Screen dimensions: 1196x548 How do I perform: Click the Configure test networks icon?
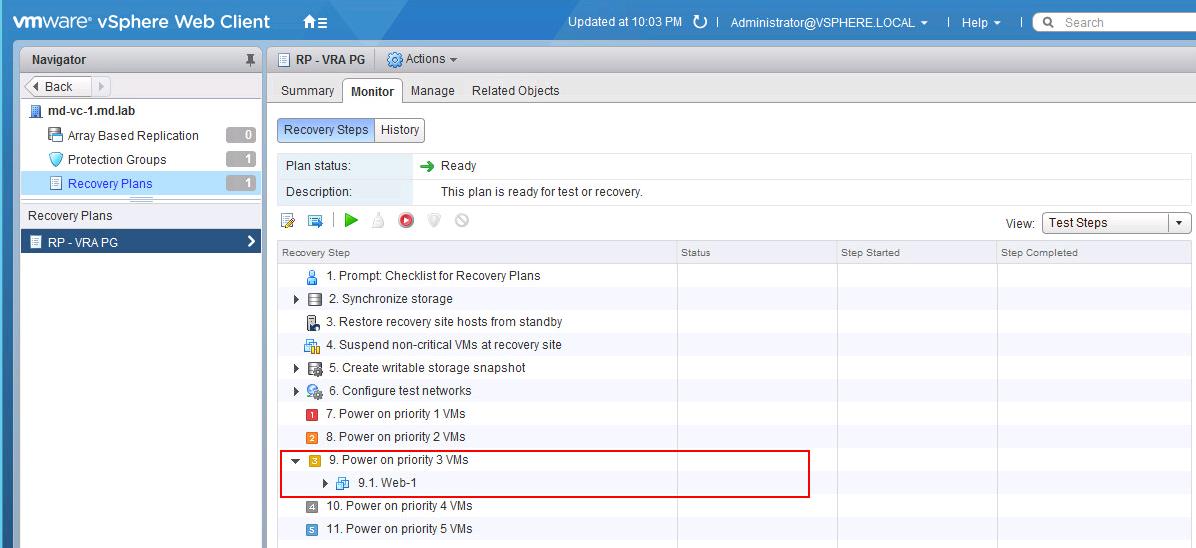tap(315, 392)
